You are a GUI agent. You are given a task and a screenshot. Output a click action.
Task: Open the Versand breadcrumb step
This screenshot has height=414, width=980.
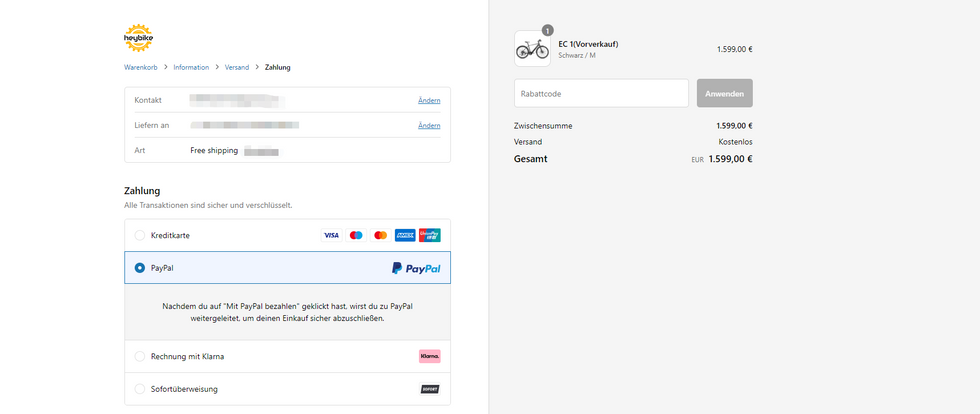pyautogui.click(x=237, y=67)
